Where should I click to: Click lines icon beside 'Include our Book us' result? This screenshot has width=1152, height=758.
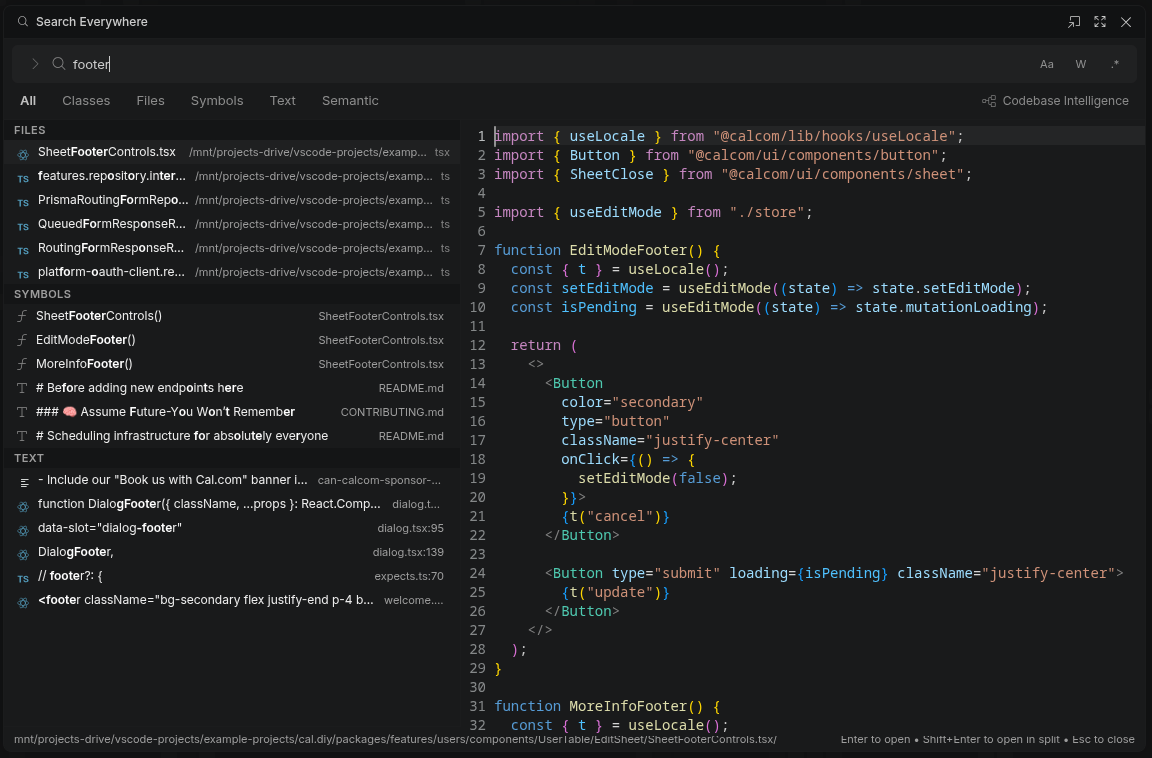24,483
